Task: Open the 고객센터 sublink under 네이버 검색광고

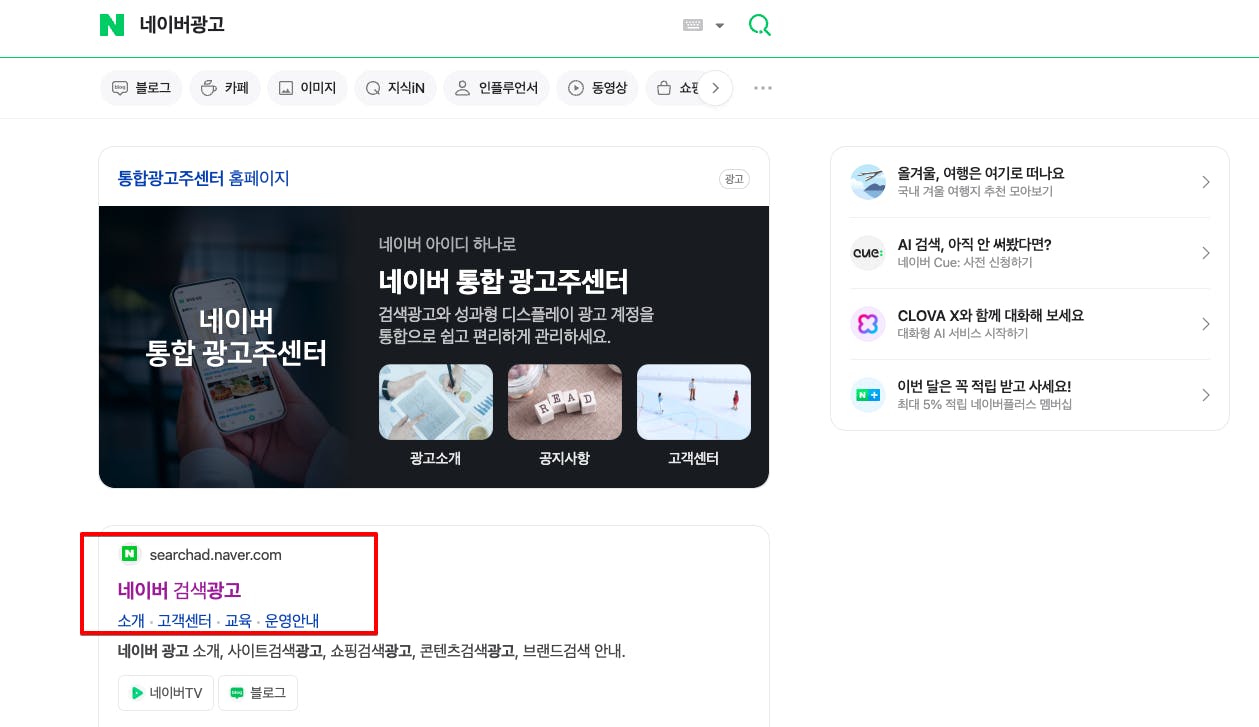Action: [x=184, y=621]
